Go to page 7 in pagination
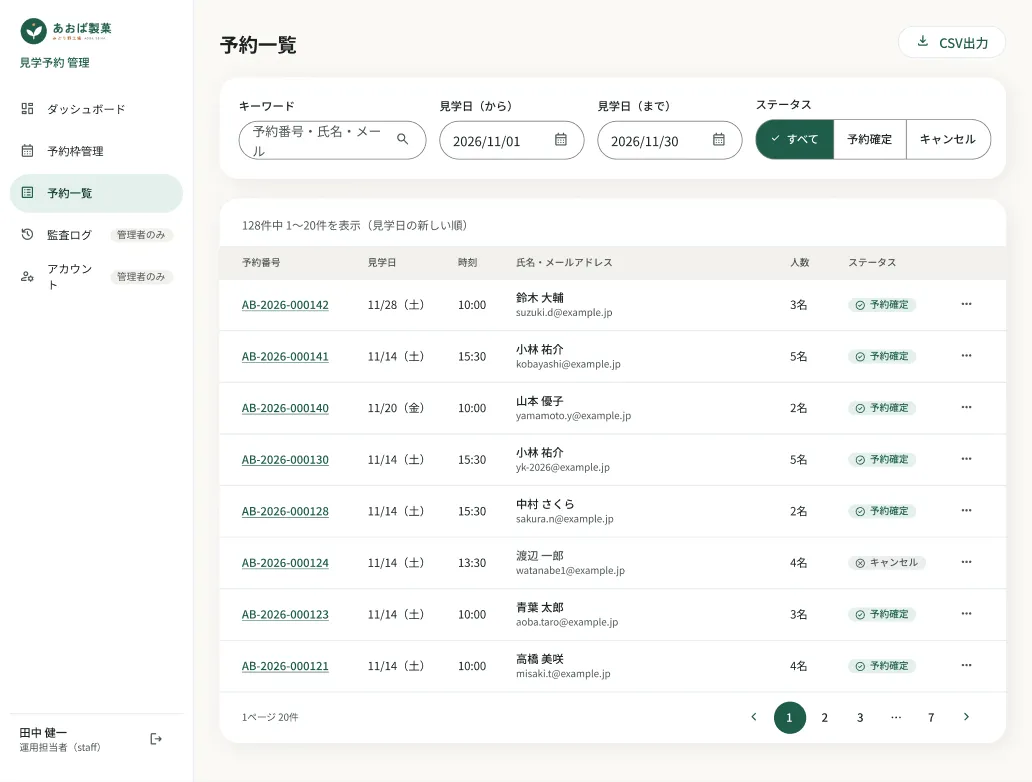1032x782 pixels. click(931, 717)
